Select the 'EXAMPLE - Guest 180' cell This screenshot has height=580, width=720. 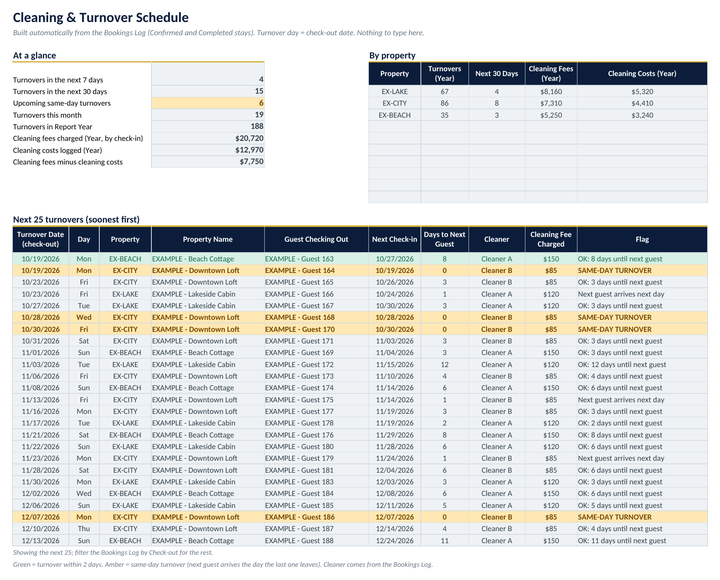(316, 447)
